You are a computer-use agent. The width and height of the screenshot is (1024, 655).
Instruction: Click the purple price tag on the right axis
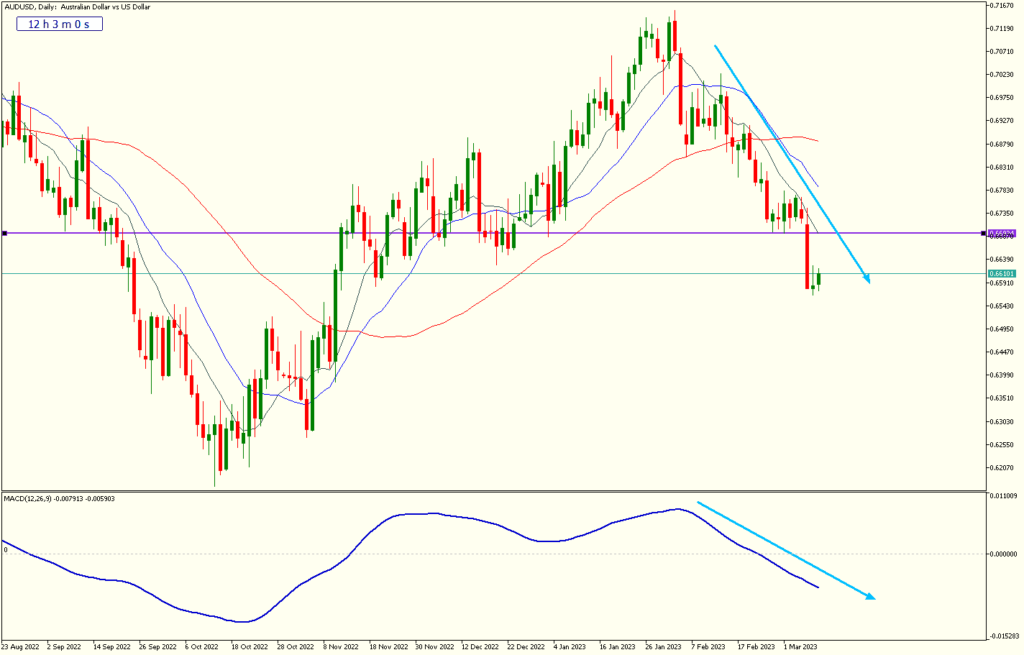pos(1001,233)
